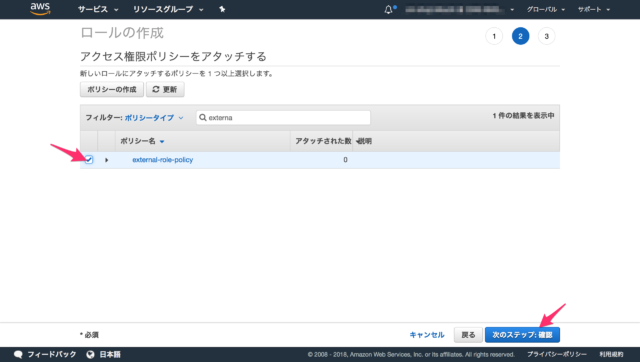Viewport: 640px width, 362px height.
Task: Expand the external-role-policy row details
Action: 107,160
